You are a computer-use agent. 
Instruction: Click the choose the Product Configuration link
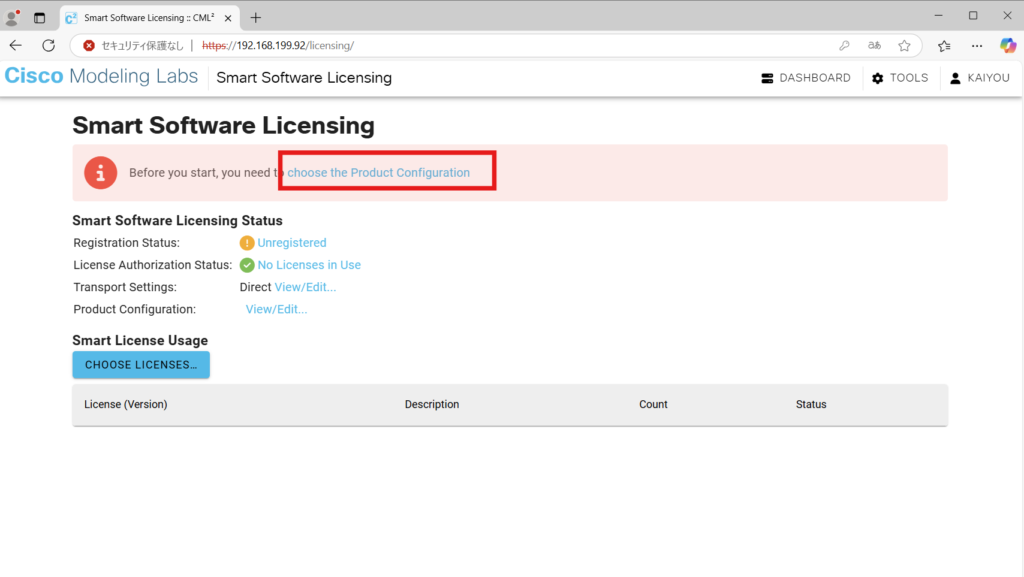click(x=378, y=173)
